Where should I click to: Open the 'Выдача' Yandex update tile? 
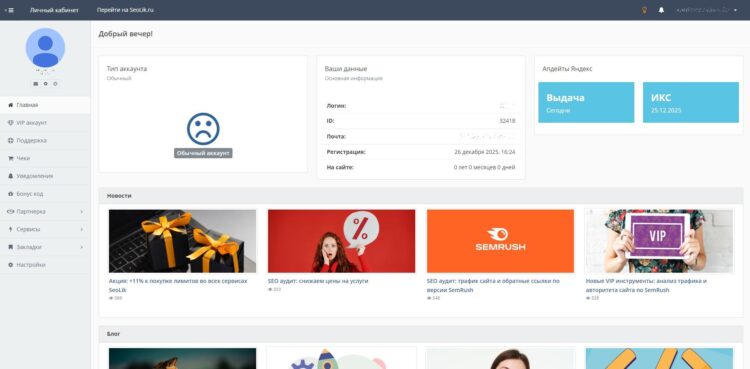click(586, 102)
